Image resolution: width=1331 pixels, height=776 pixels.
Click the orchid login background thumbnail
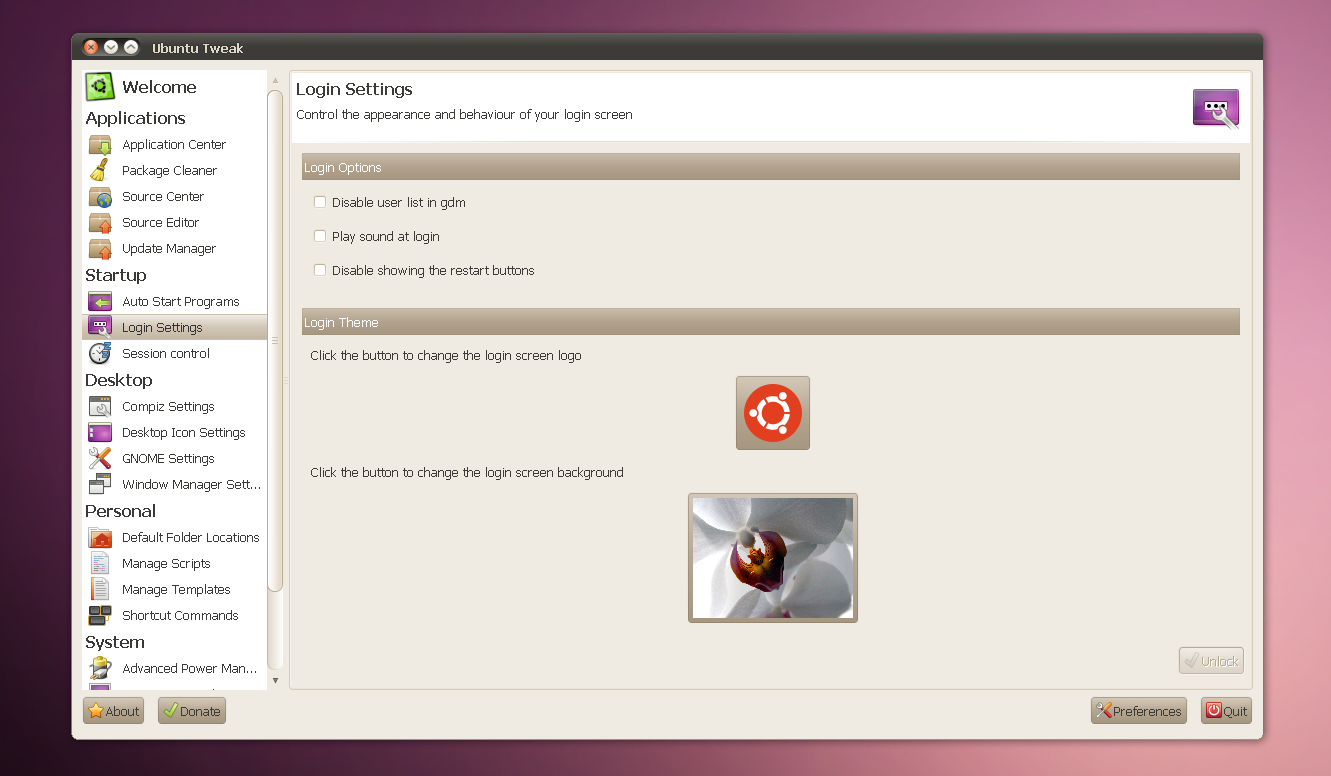click(773, 558)
